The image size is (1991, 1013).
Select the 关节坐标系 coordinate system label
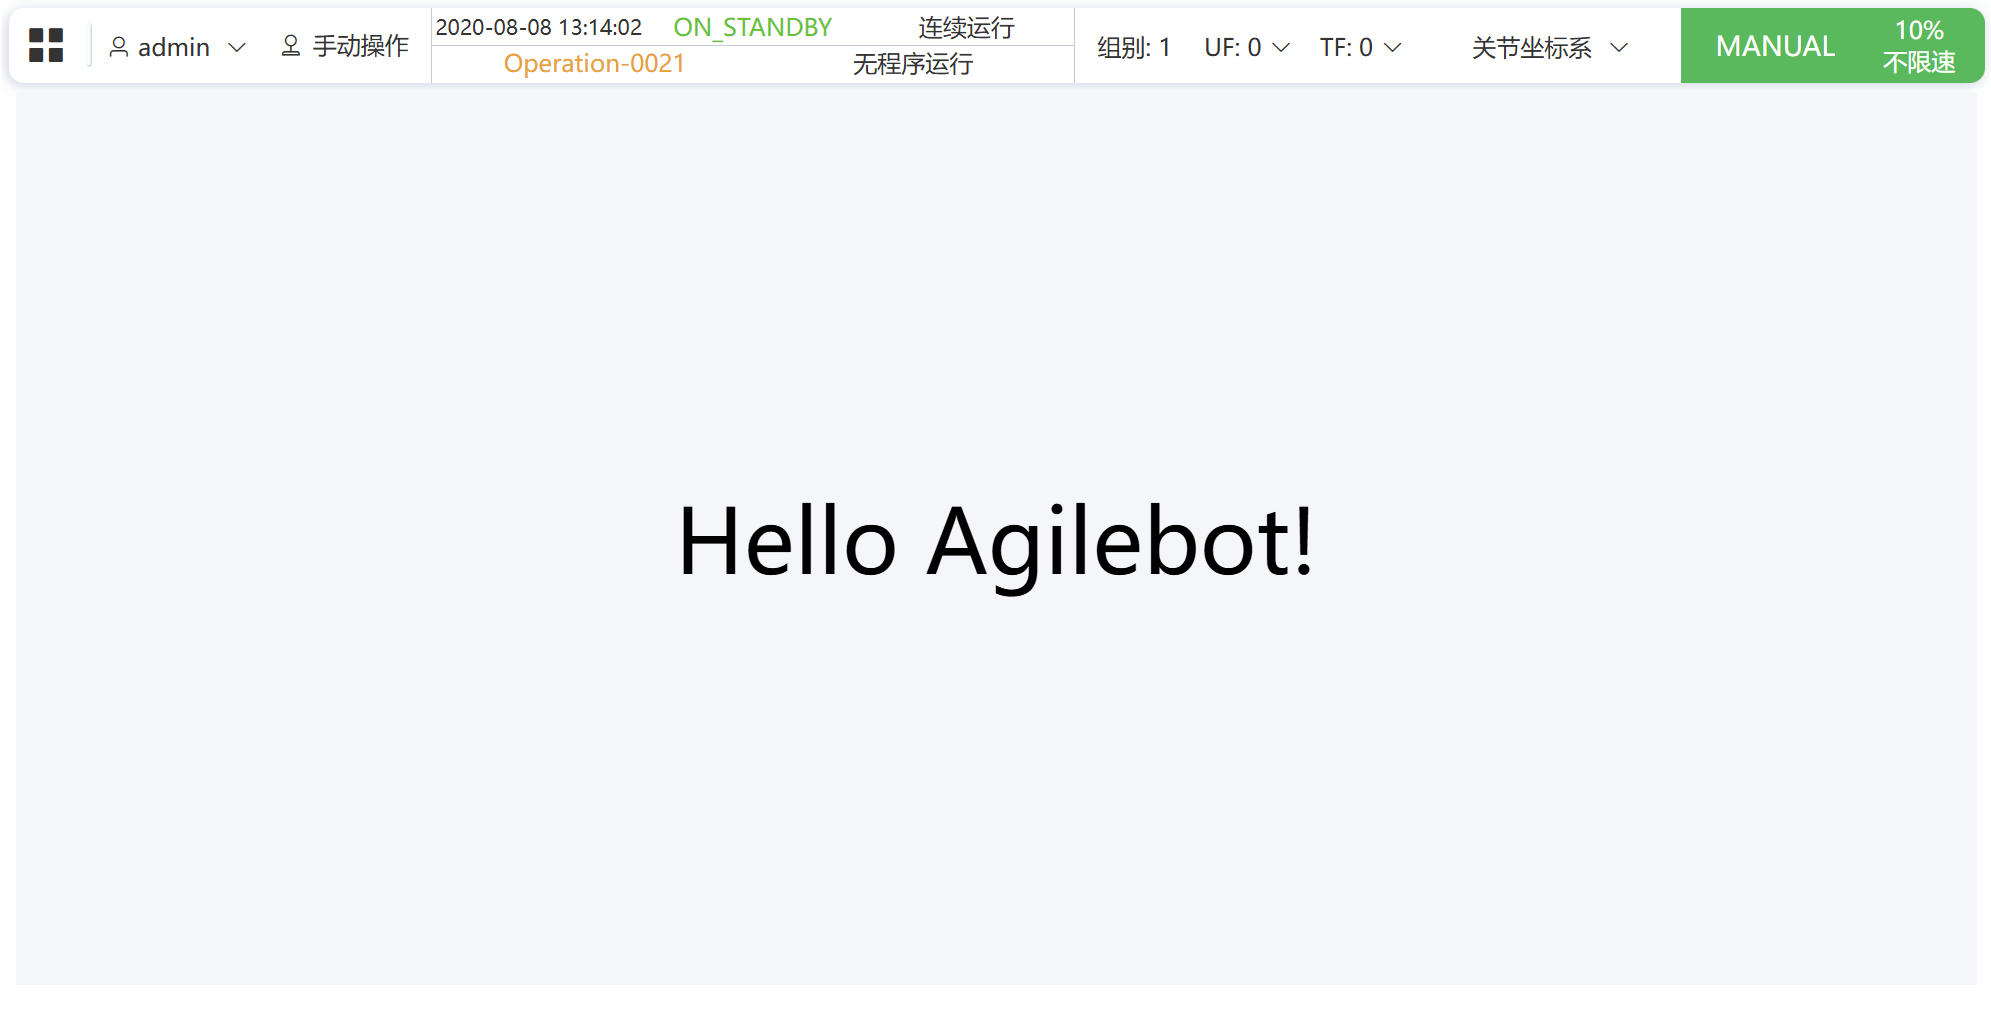point(1531,47)
